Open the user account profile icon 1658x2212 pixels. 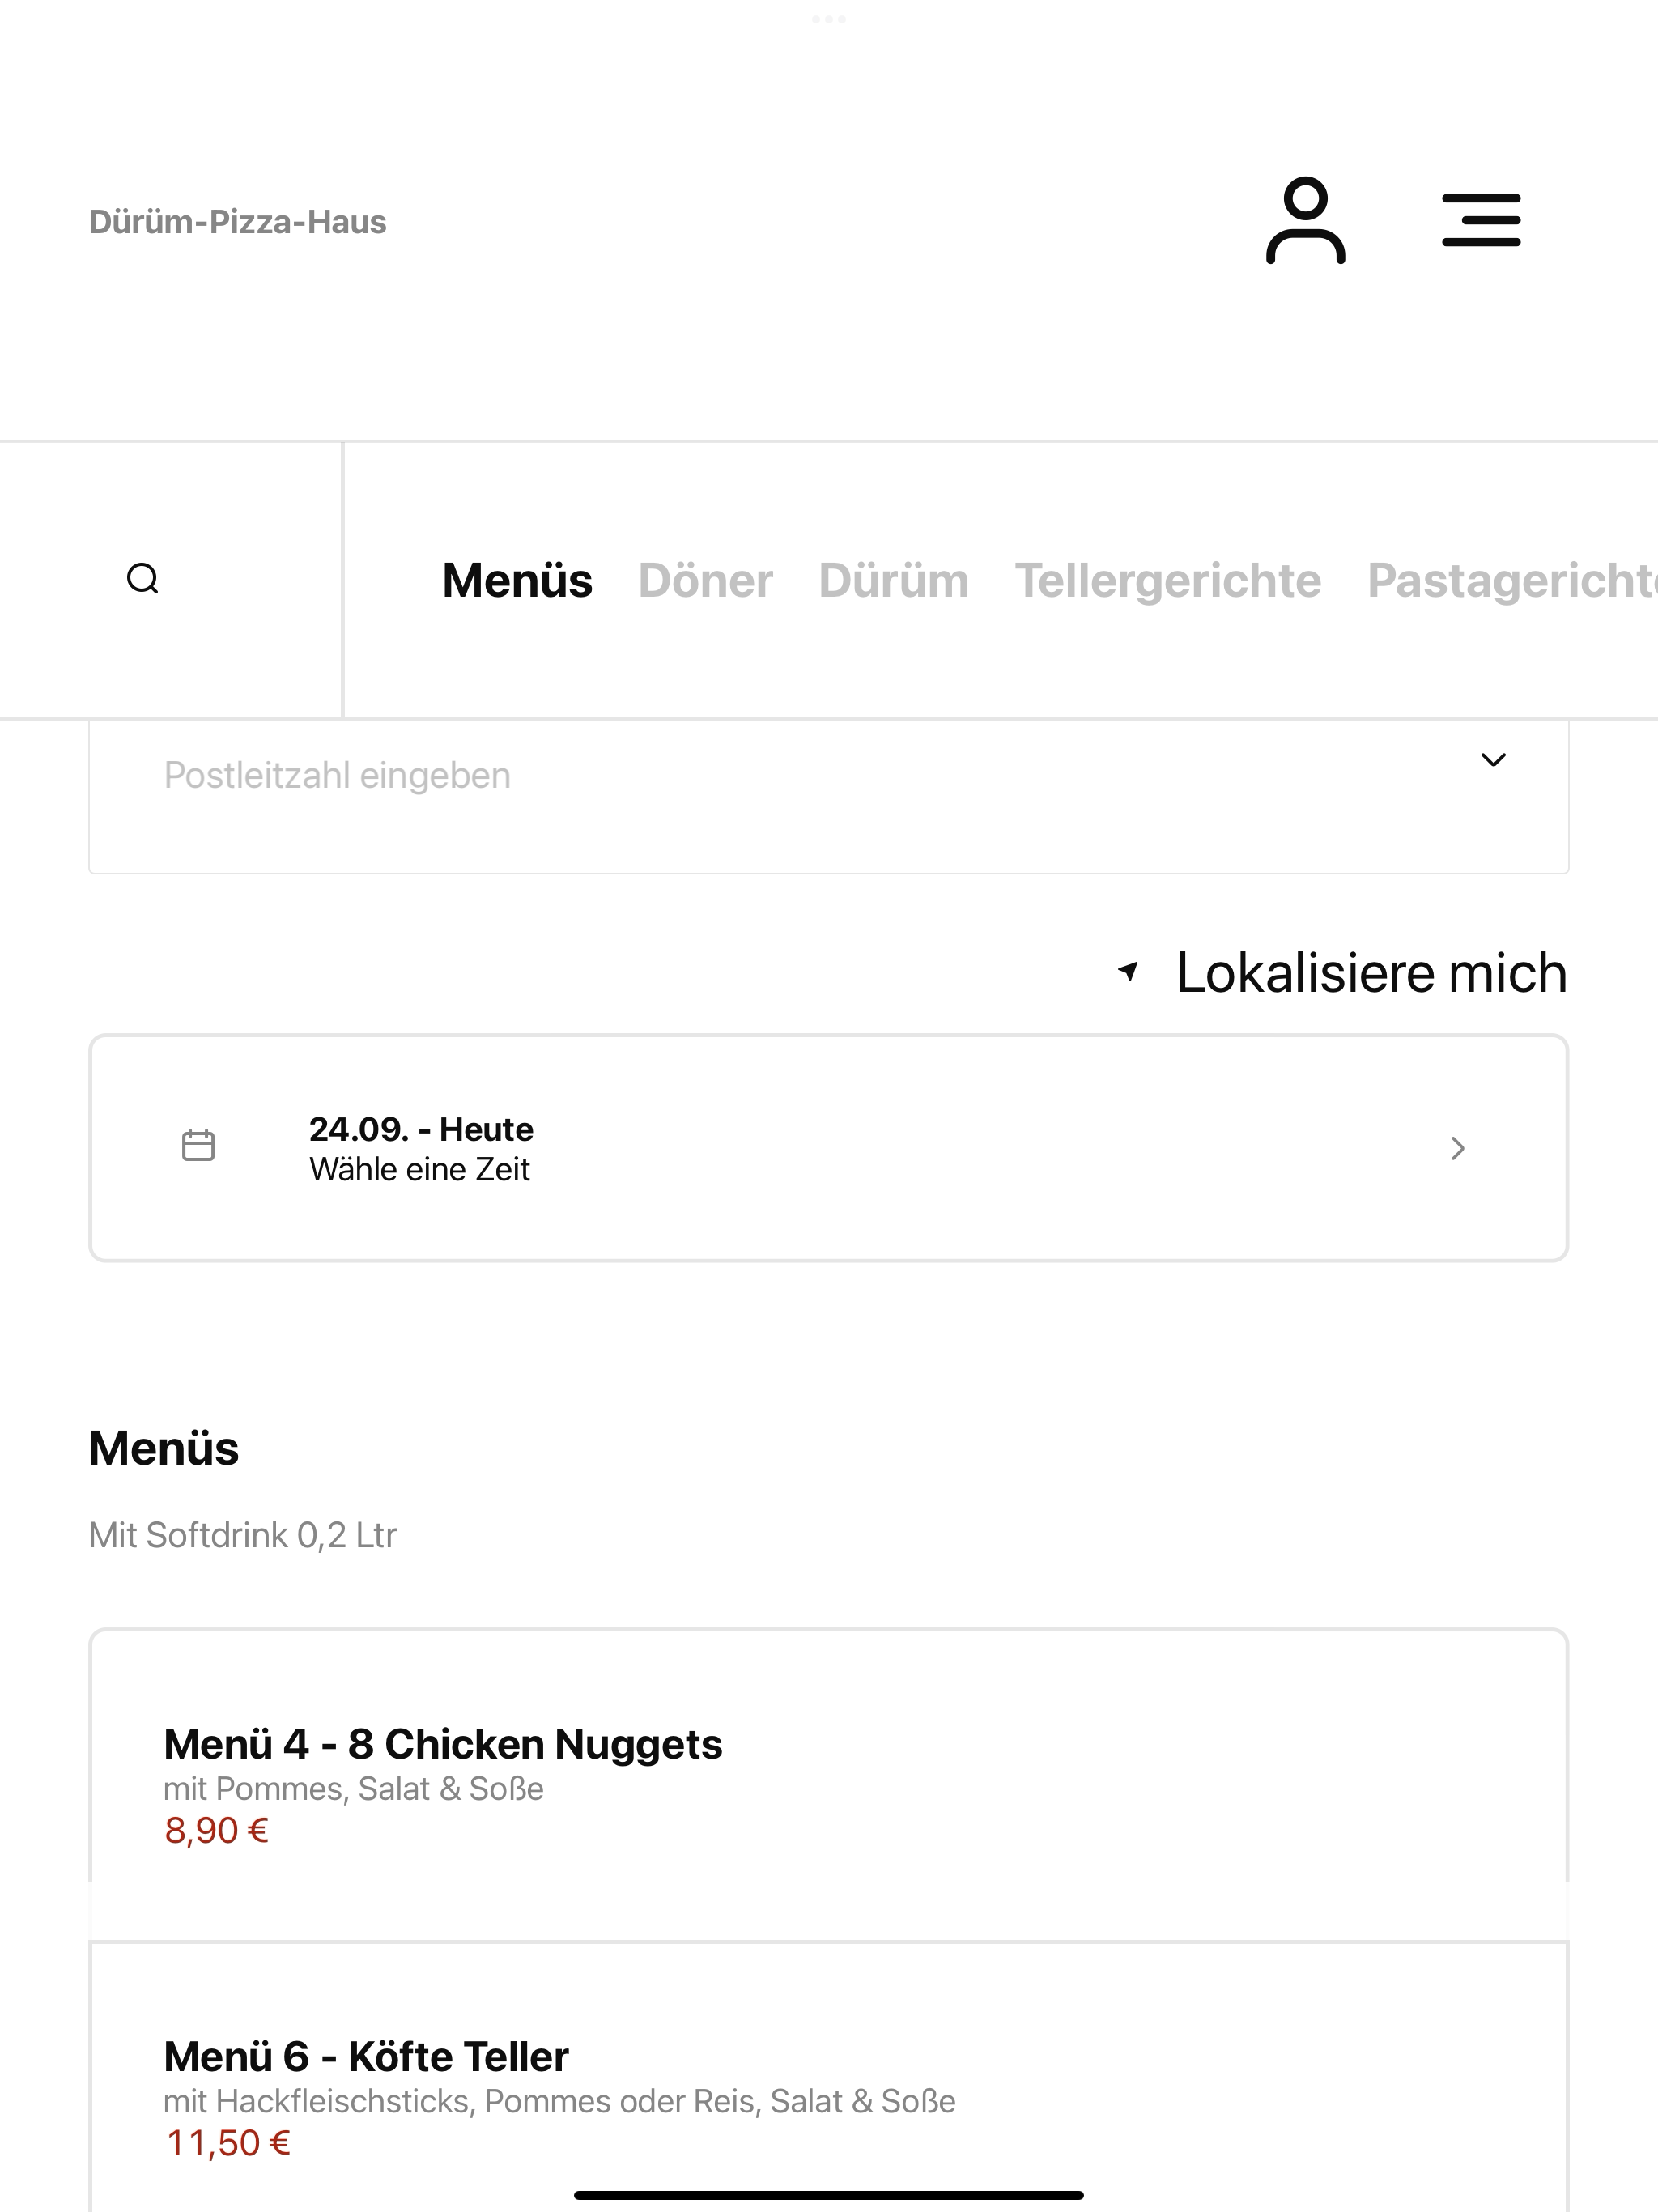[1305, 220]
